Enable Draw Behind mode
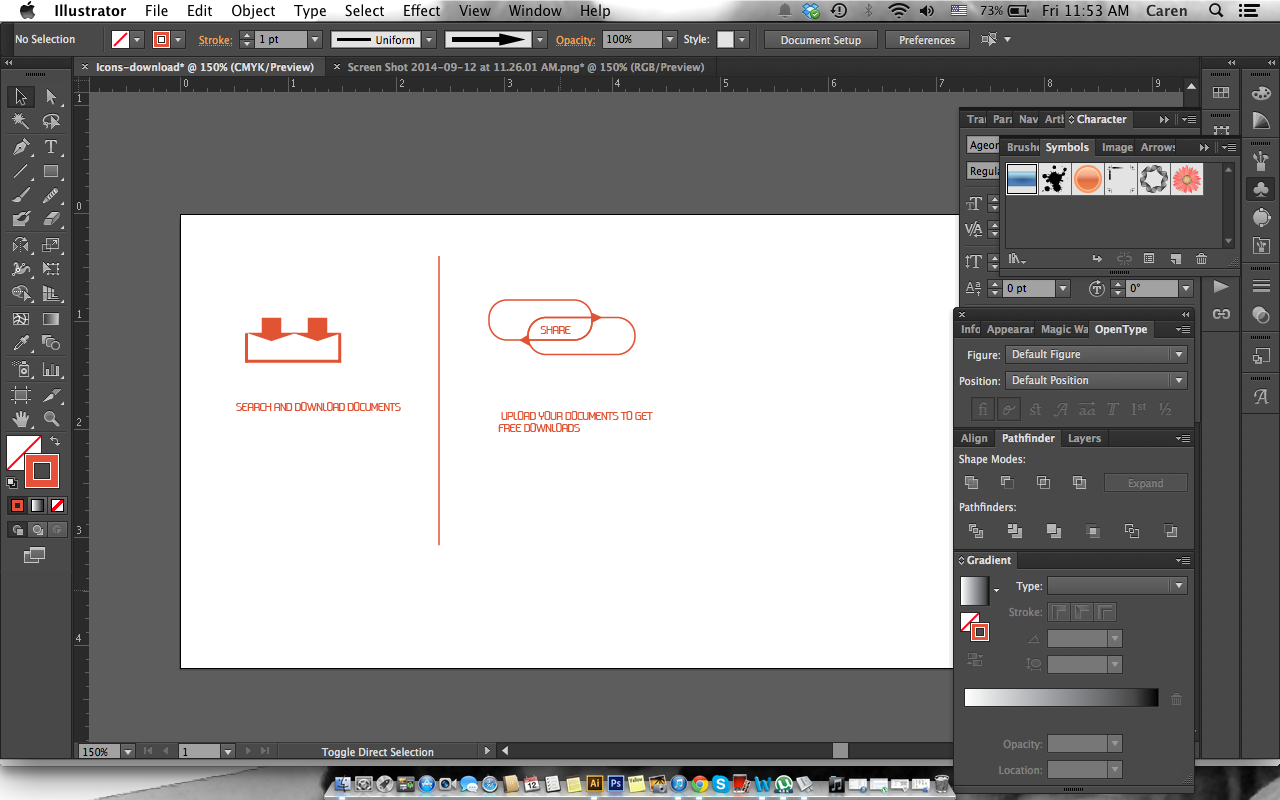Image resolution: width=1280 pixels, height=800 pixels. click(37, 530)
